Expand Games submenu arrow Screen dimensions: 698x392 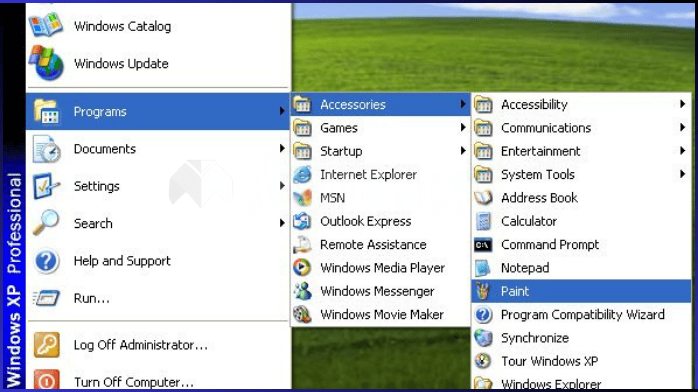[x=463, y=128]
